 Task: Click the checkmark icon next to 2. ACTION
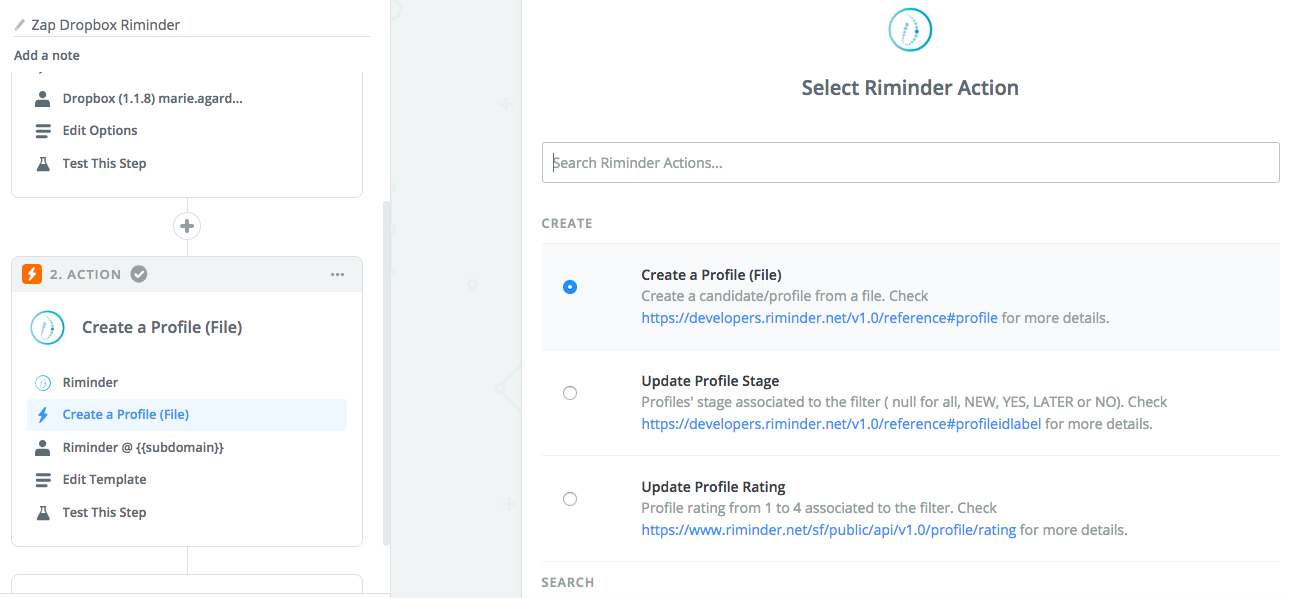[x=139, y=274]
